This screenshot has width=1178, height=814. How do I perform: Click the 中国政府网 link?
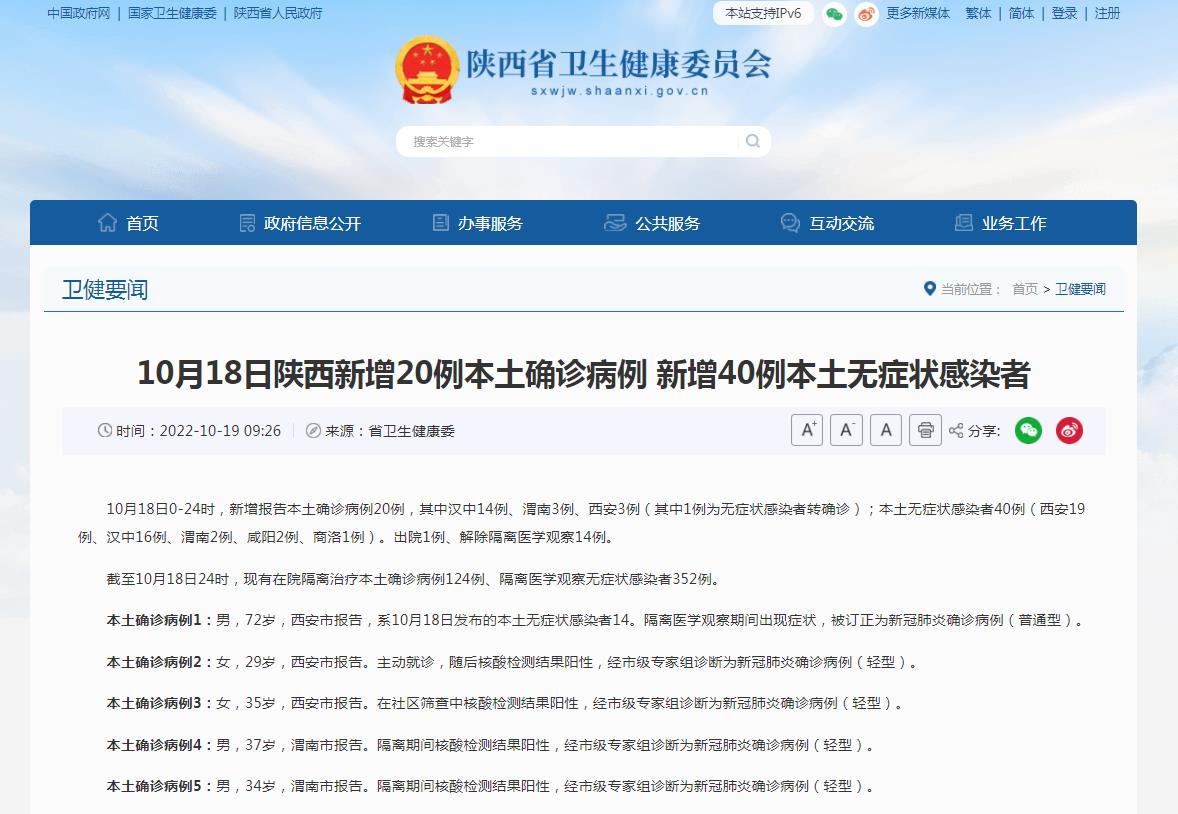[x=78, y=14]
